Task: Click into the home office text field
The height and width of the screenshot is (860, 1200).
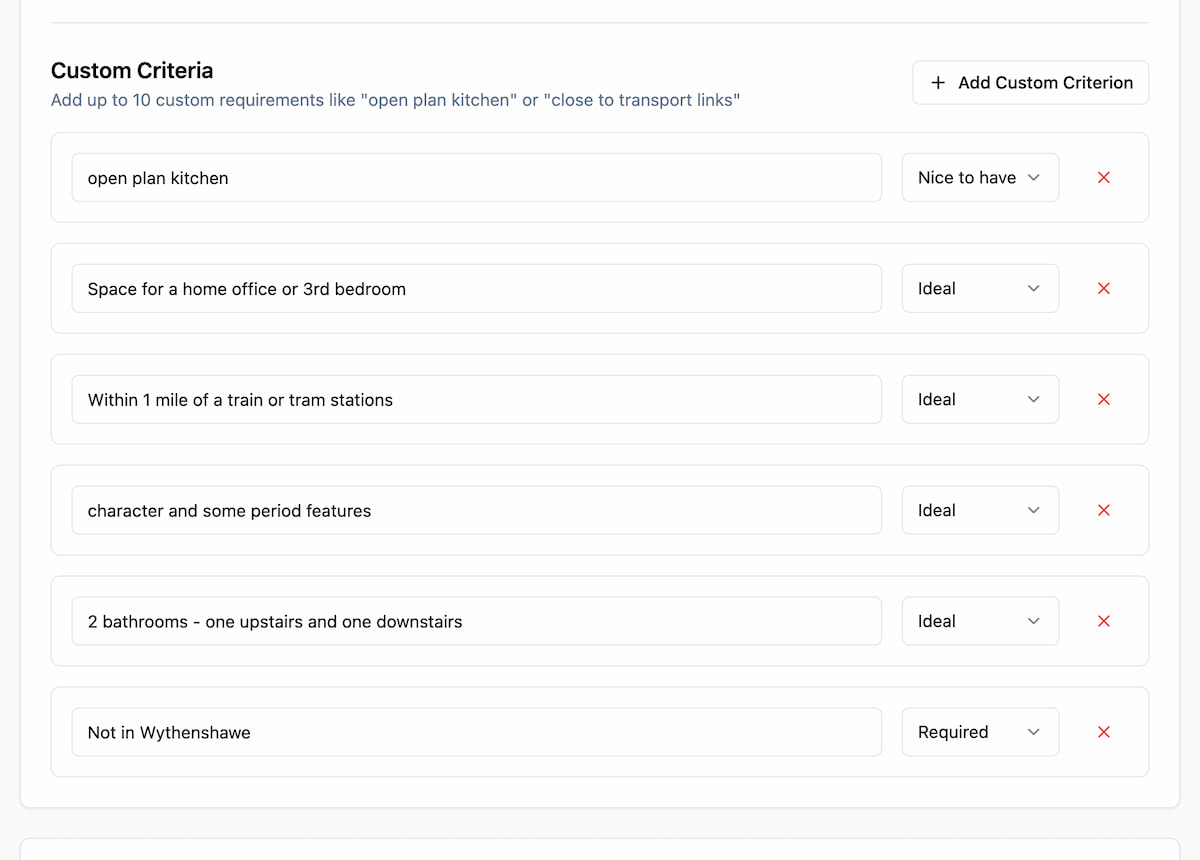Action: (476, 289)
